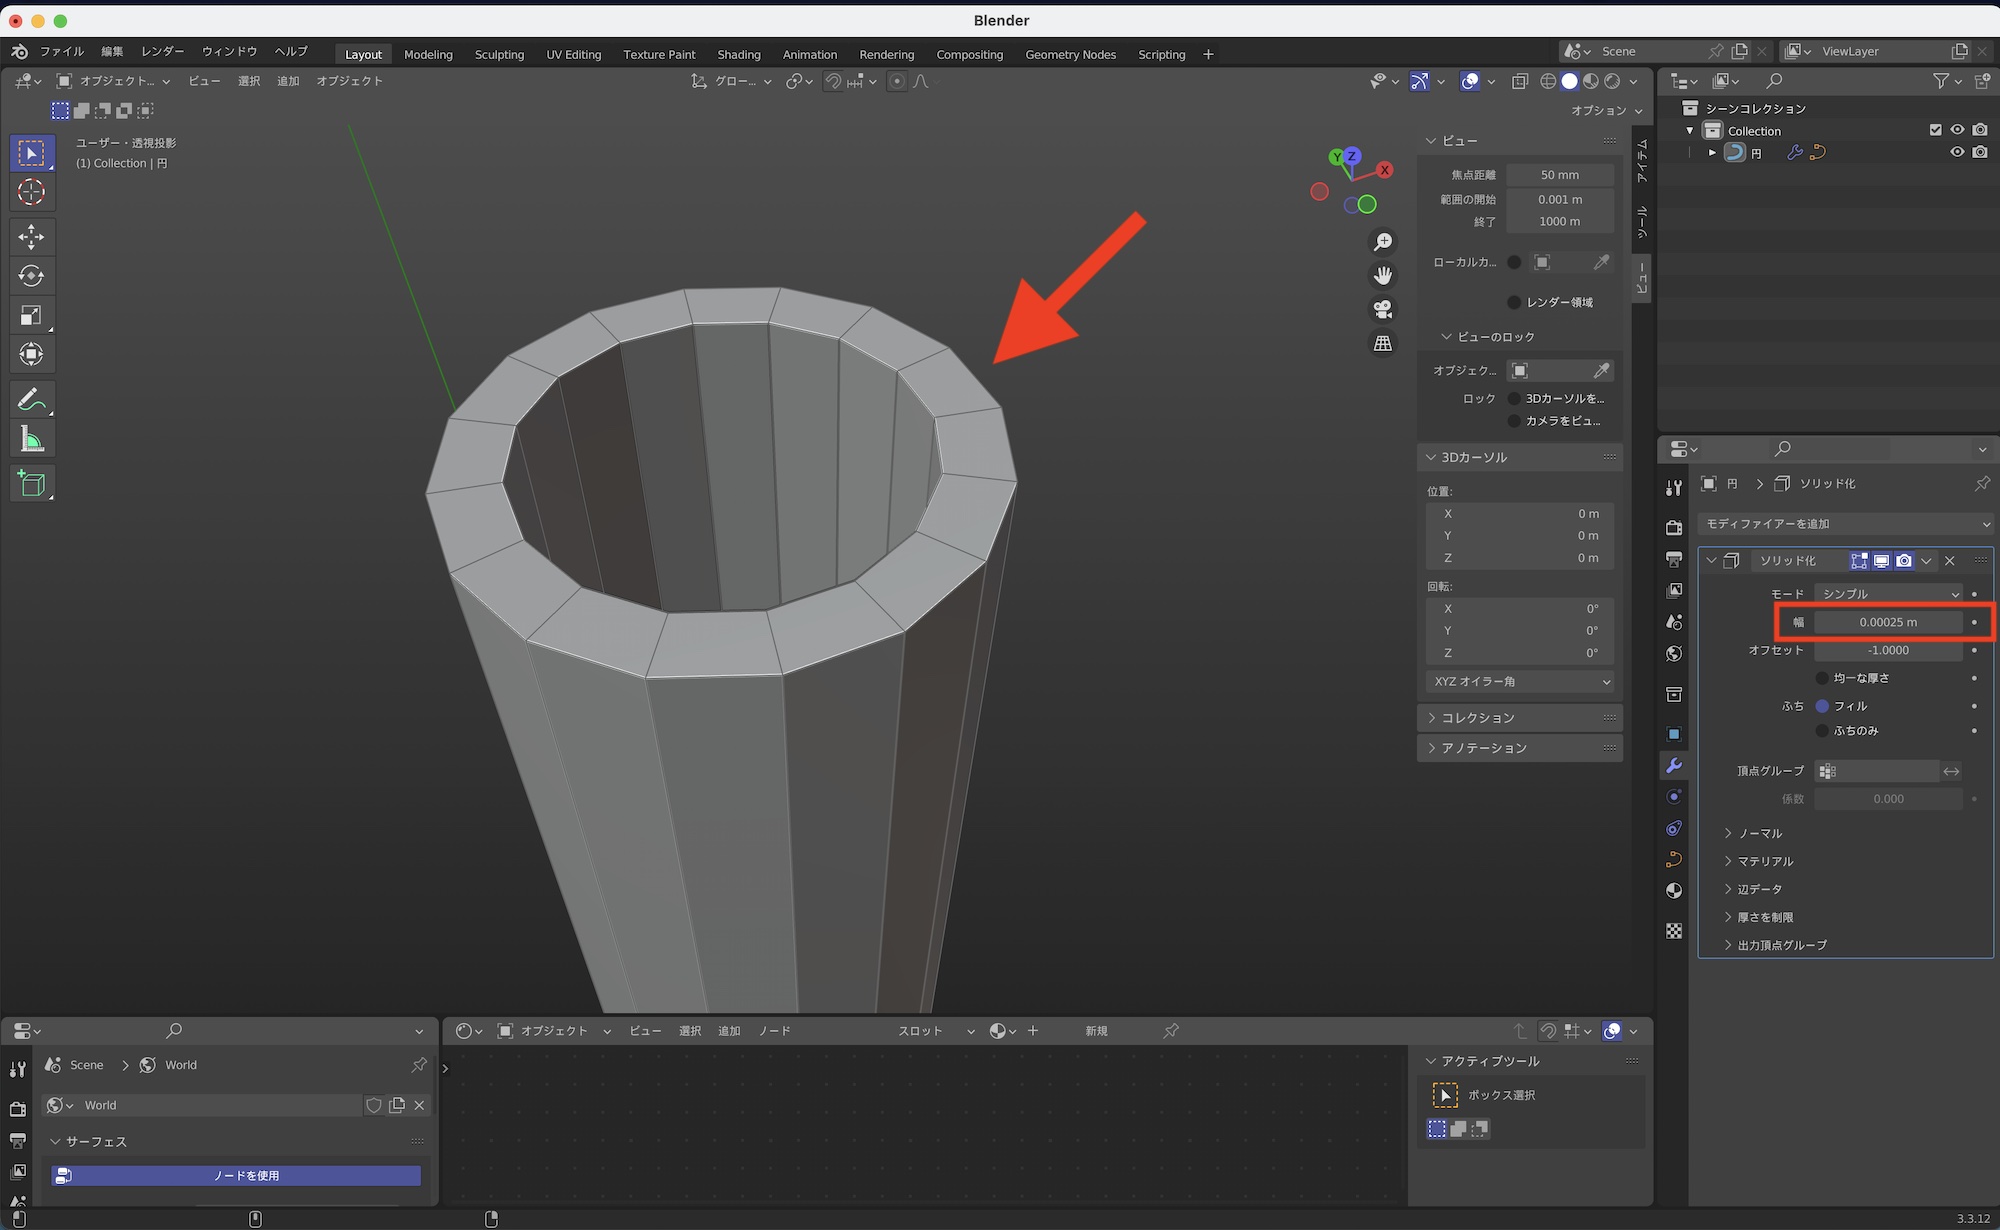This screenshot has height=1230, width=2000.
Task: Select the Measure tool
Action: [31, 440]
